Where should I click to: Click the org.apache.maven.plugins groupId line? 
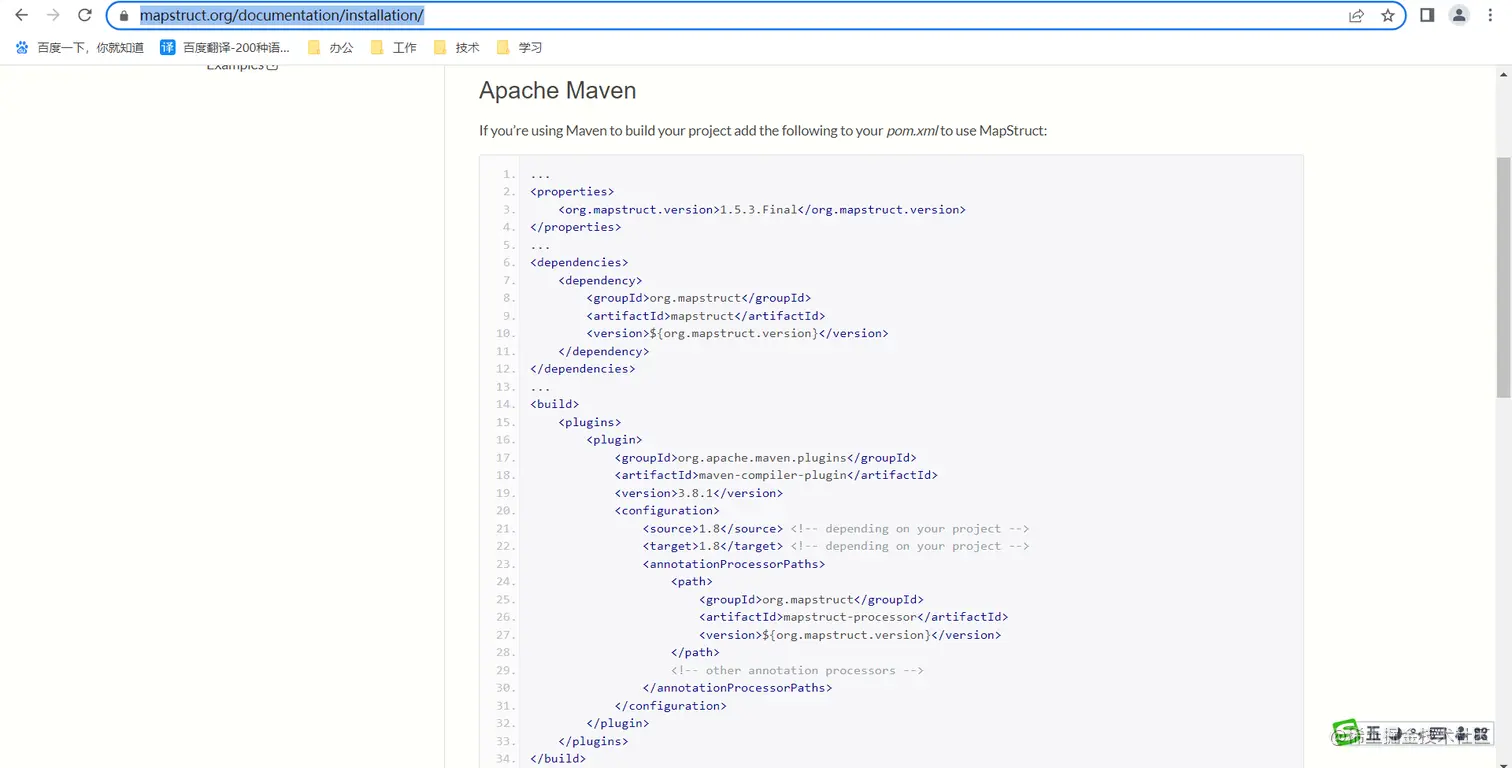coord(766,458)
